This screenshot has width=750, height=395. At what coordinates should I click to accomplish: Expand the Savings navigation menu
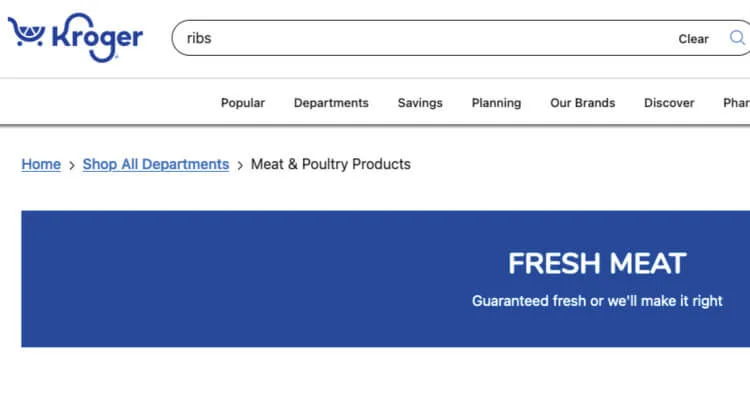point(420,103)
